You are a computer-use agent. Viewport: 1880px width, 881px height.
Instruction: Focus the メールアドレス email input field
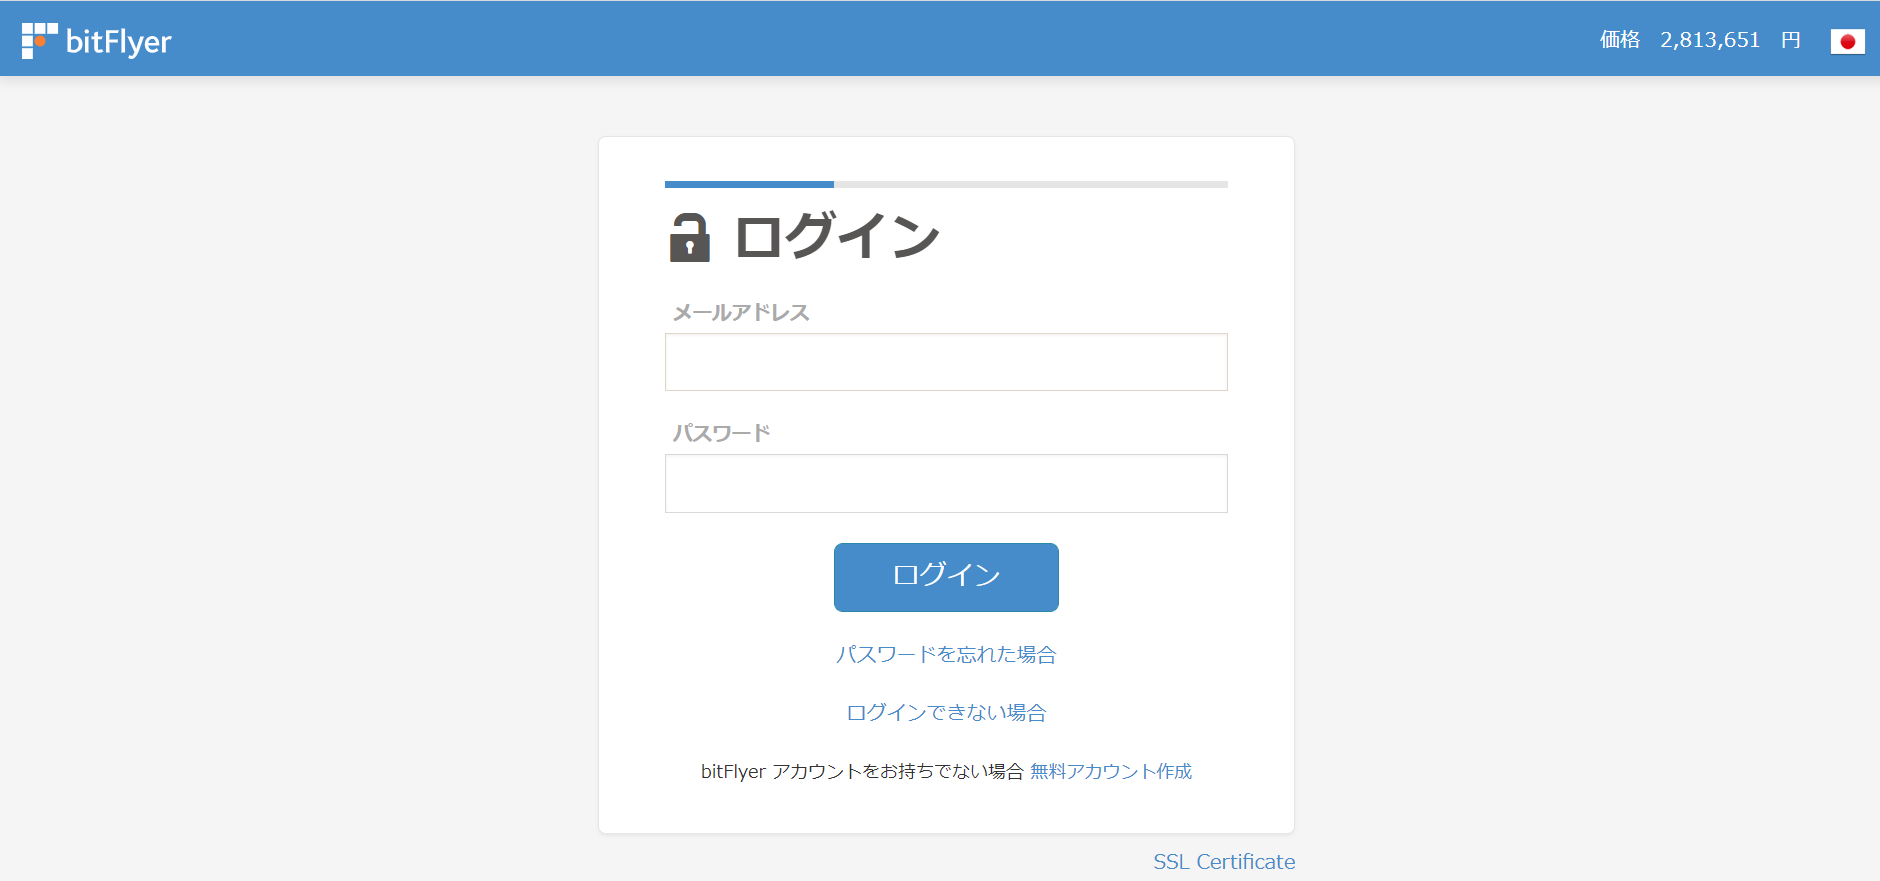click(x=946, y=362)
